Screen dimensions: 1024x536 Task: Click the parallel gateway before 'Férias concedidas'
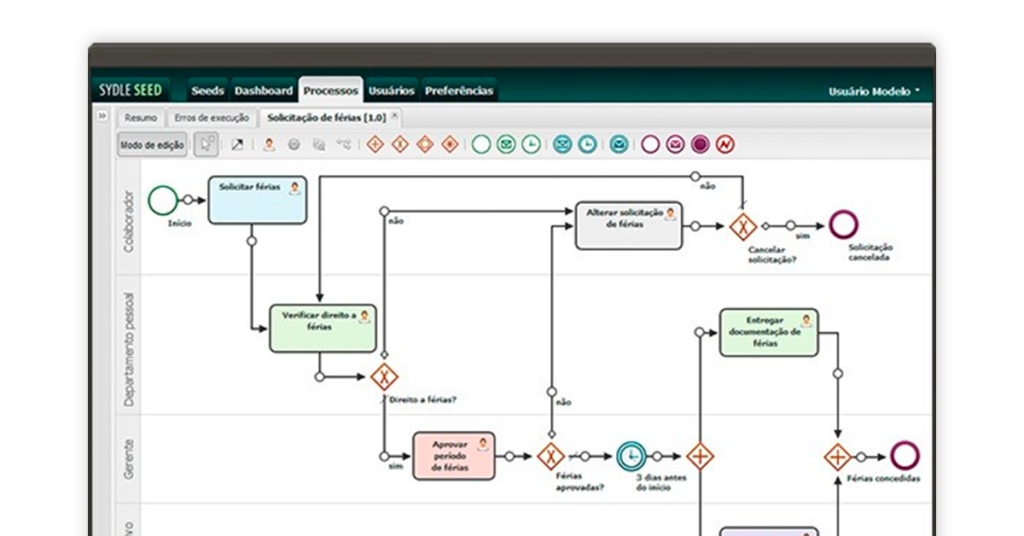837,457
